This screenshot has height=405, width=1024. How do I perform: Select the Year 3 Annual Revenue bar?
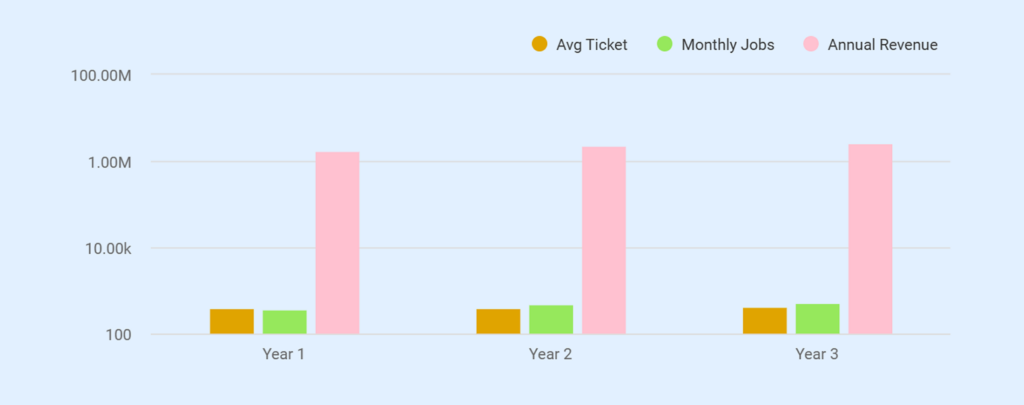click(870, 239)
